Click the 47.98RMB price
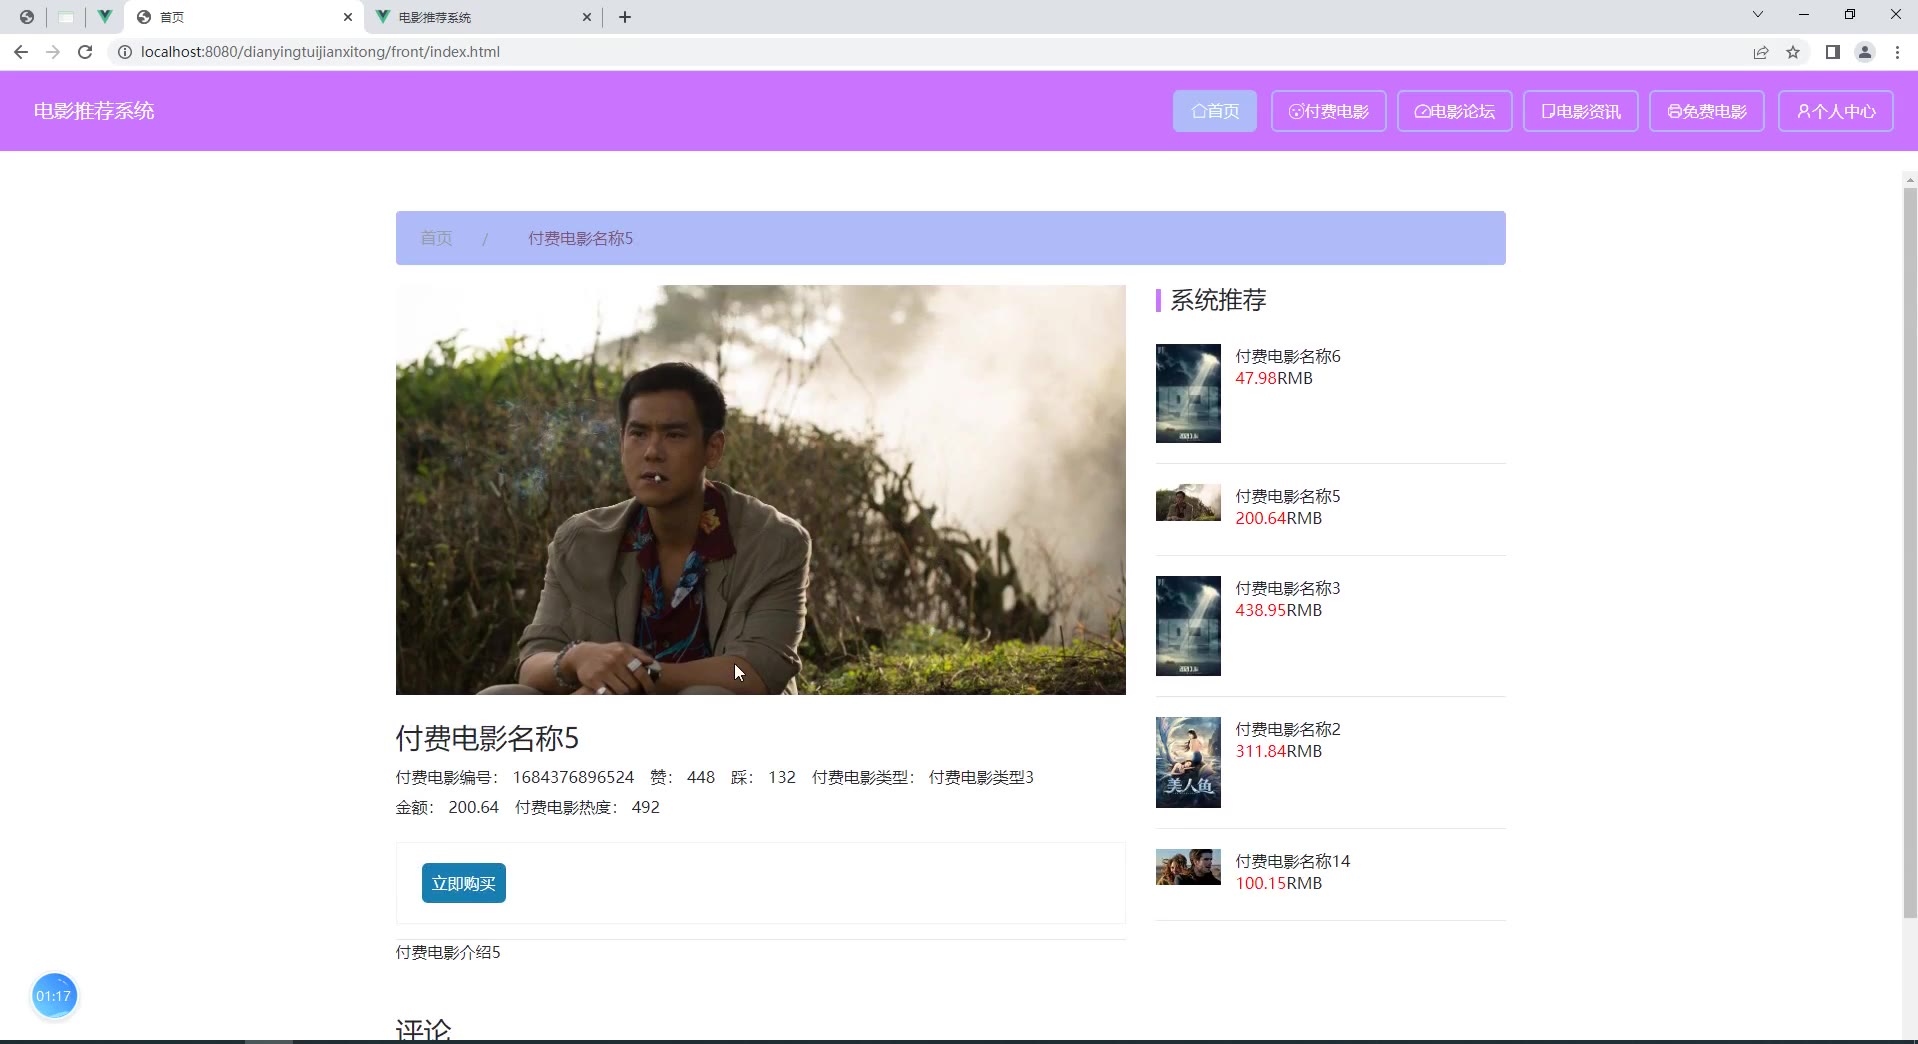This screenshot has height=1044, width=1918. pyautogui.click(x=1274, y=378)
